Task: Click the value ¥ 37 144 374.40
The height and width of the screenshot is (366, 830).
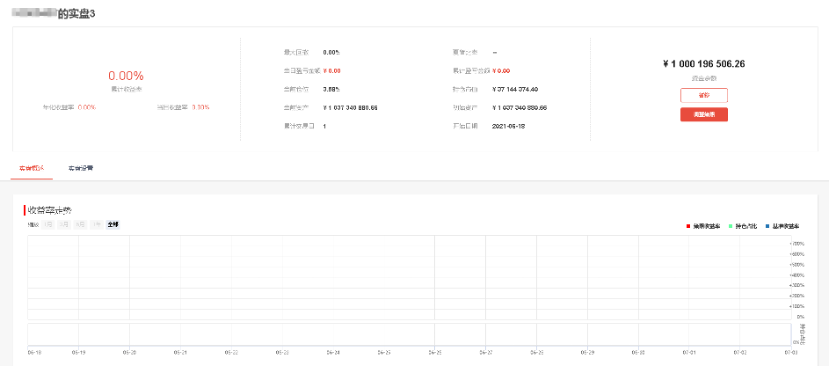Action: (x=515, y=90)
